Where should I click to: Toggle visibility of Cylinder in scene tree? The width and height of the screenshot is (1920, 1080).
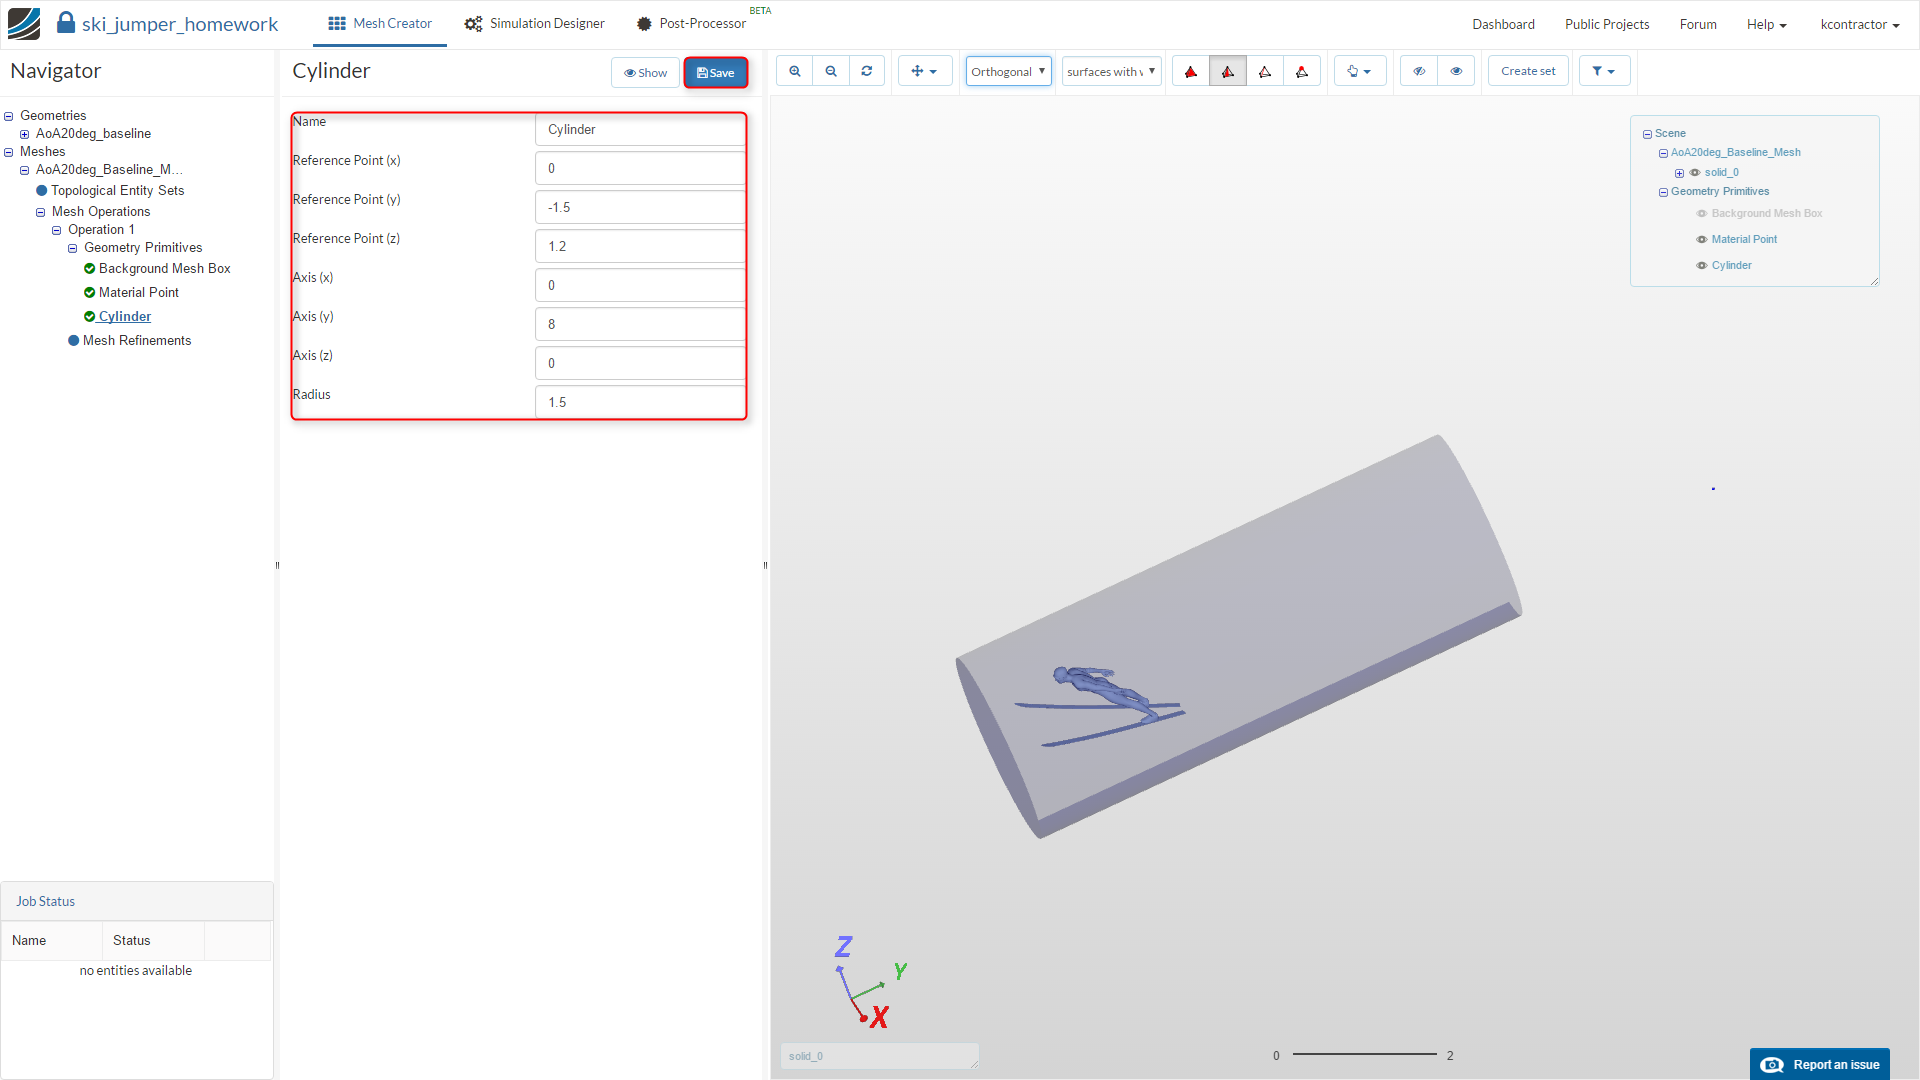1702,266
